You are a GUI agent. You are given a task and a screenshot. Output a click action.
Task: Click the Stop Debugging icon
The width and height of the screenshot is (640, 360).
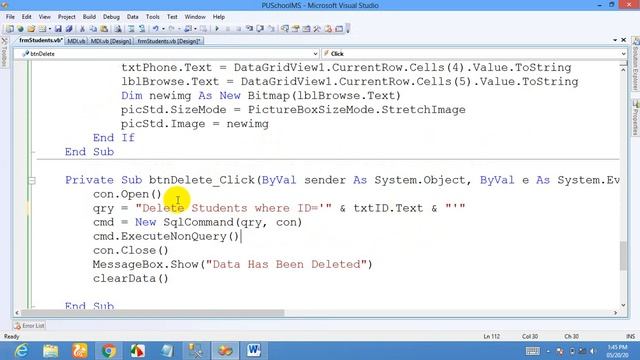coord(238,29)
